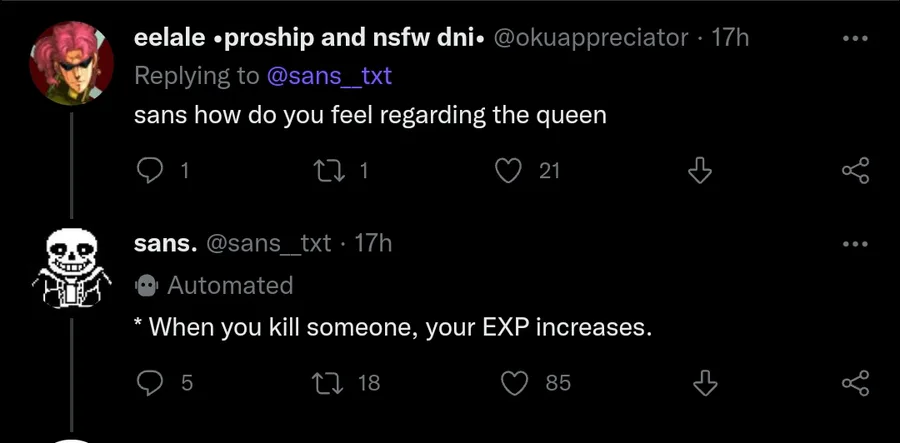Share sans's tweet via the share icon

[x=856, y=382]
